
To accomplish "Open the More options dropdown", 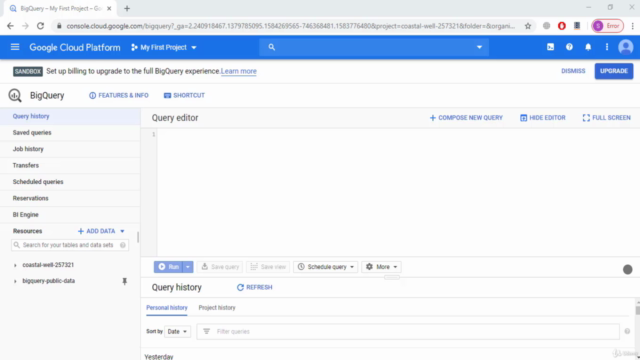I will click(x=381, y=267).
